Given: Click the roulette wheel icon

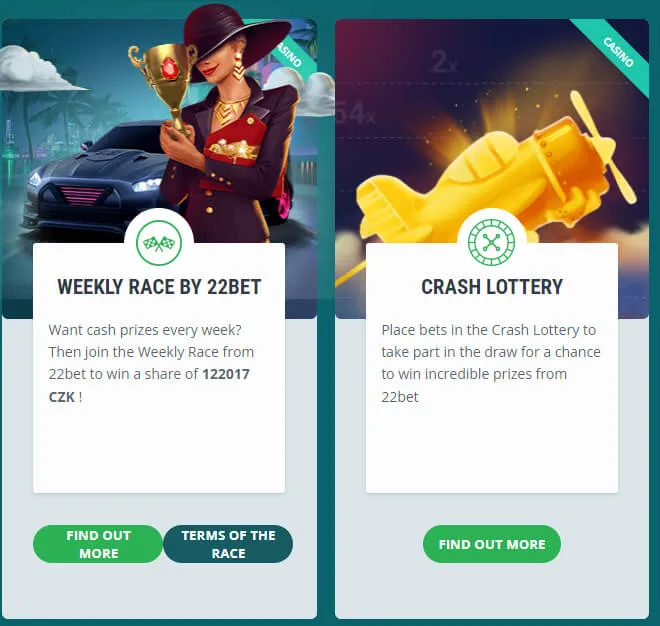Looking at the screenshot, I should 492,242.
